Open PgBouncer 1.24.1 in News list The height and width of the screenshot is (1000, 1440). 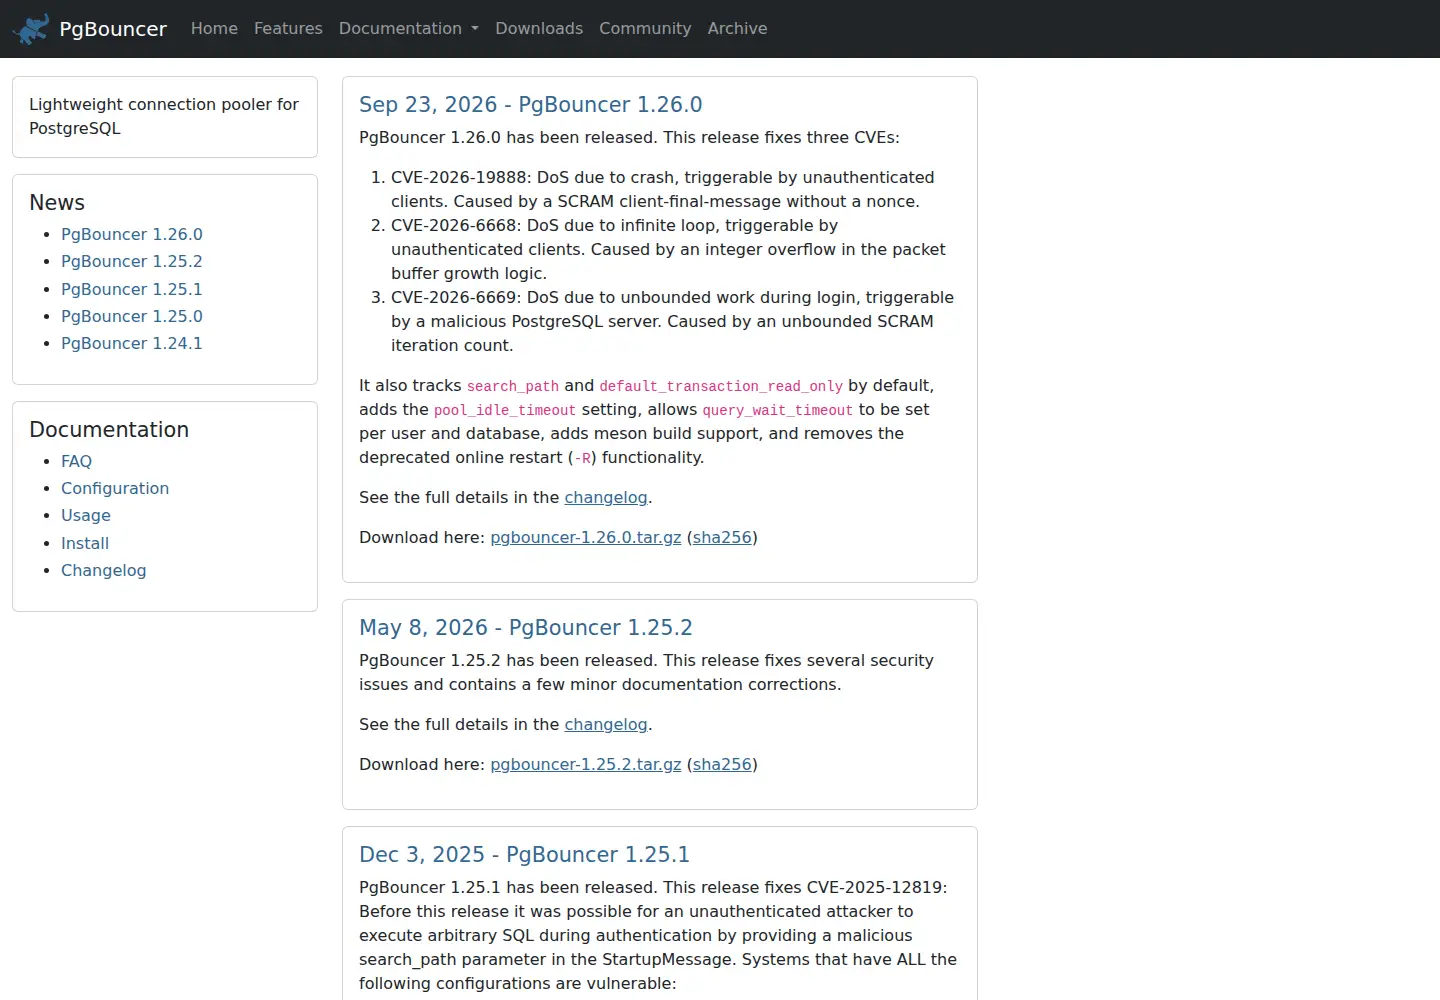(x=132, y=343)
